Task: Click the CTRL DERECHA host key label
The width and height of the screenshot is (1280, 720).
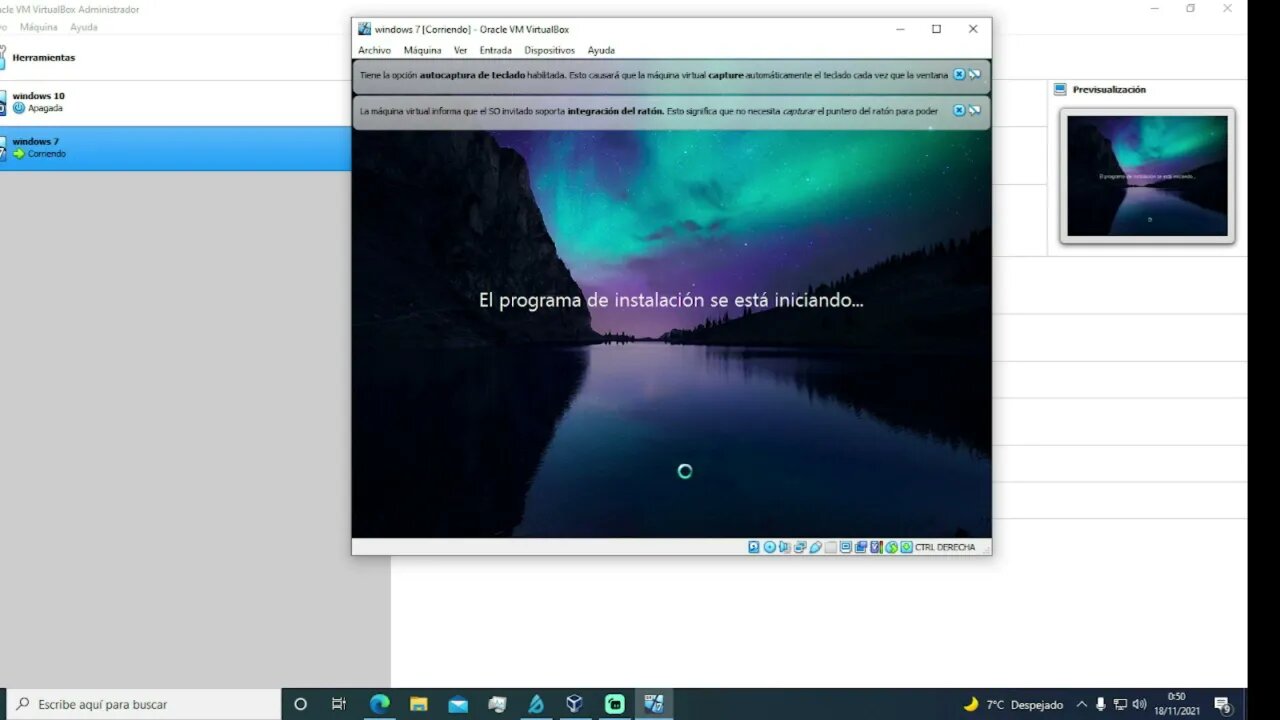Action: pos(945,547)
